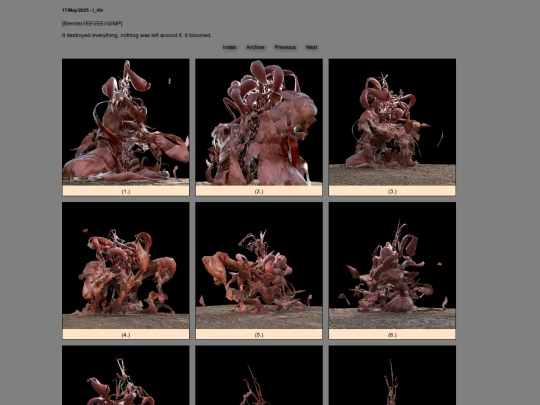Click the [Blender/EEVEE/GIMP] tools line
Image resolution: width=540 pixels, height=405 pixels.
point(92,23)
